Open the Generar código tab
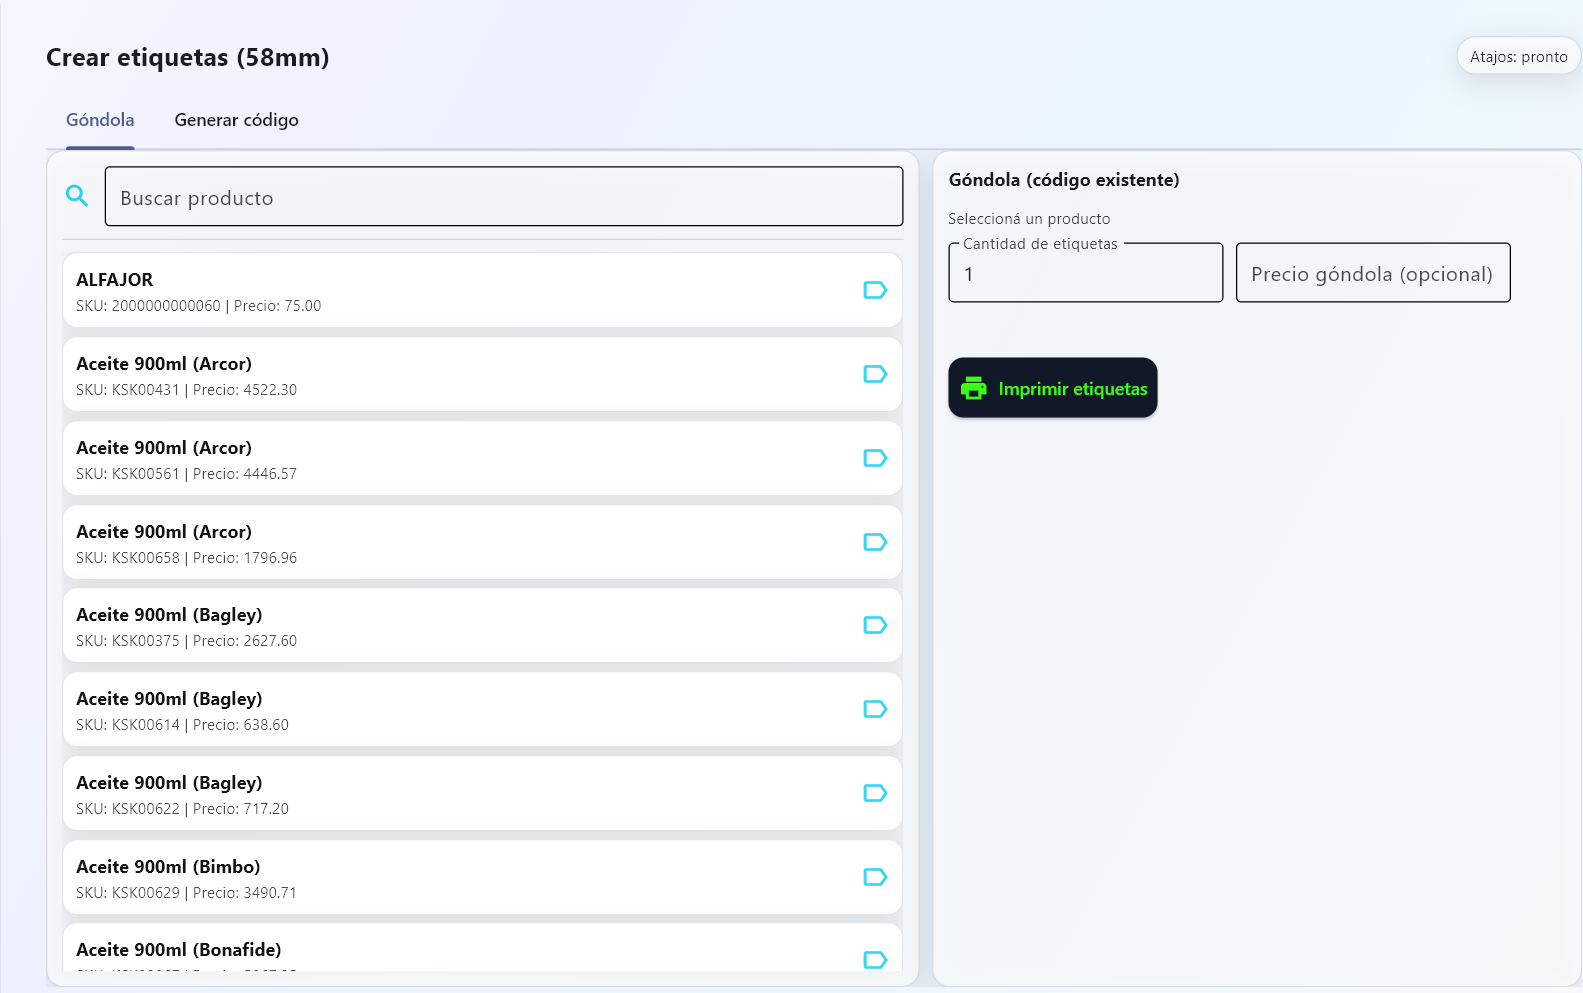The width and height of the screenshot is (1583, 993). click(x=236, y=120)
